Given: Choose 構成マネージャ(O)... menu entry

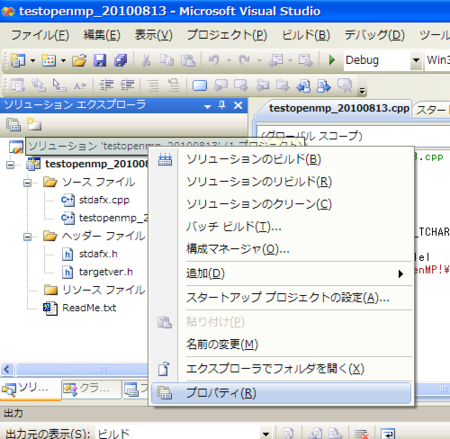Looking at the screenshot, I should pyautogui.click(x=281, y=249).
